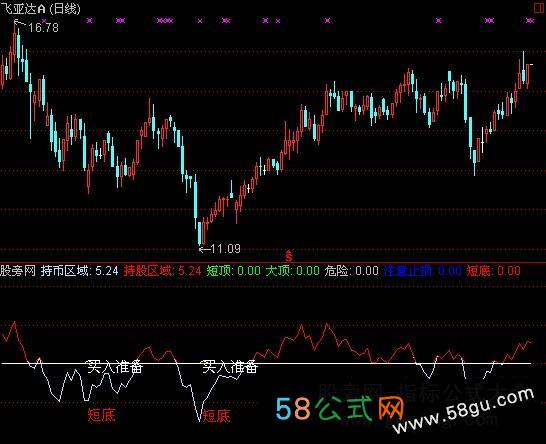Click the 11.09 low price label

coord(226,249)
